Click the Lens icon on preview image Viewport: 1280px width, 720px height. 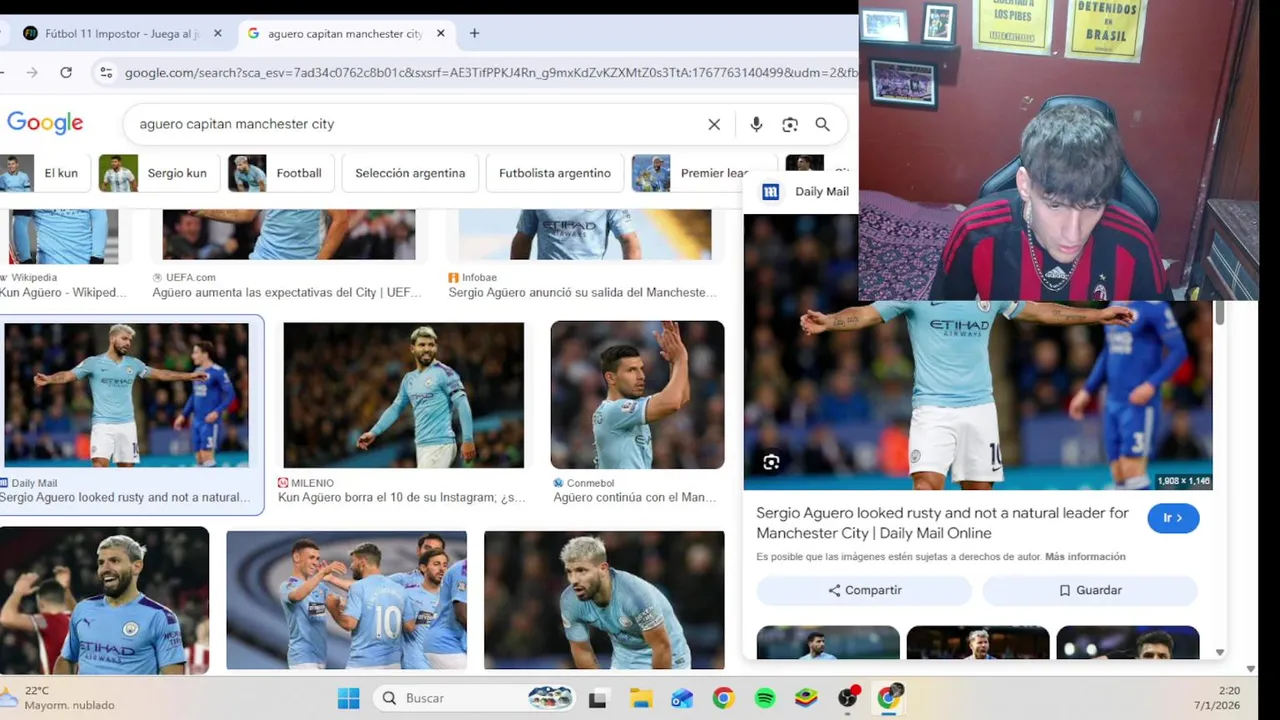[771, 462]
